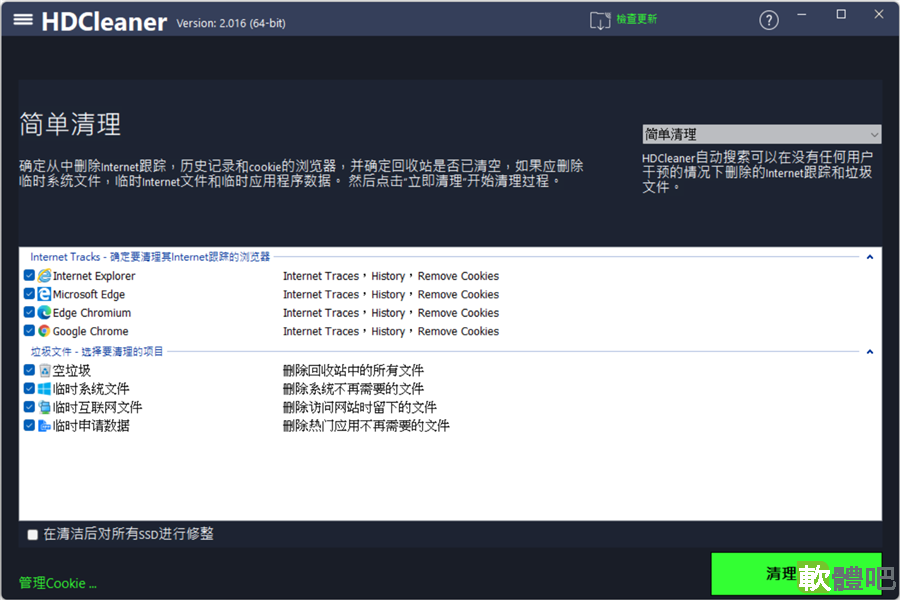The width and height of the screenshot is (900, 600).
Task: Click the Microsoft Edge icon
Action: pos(44,295)
